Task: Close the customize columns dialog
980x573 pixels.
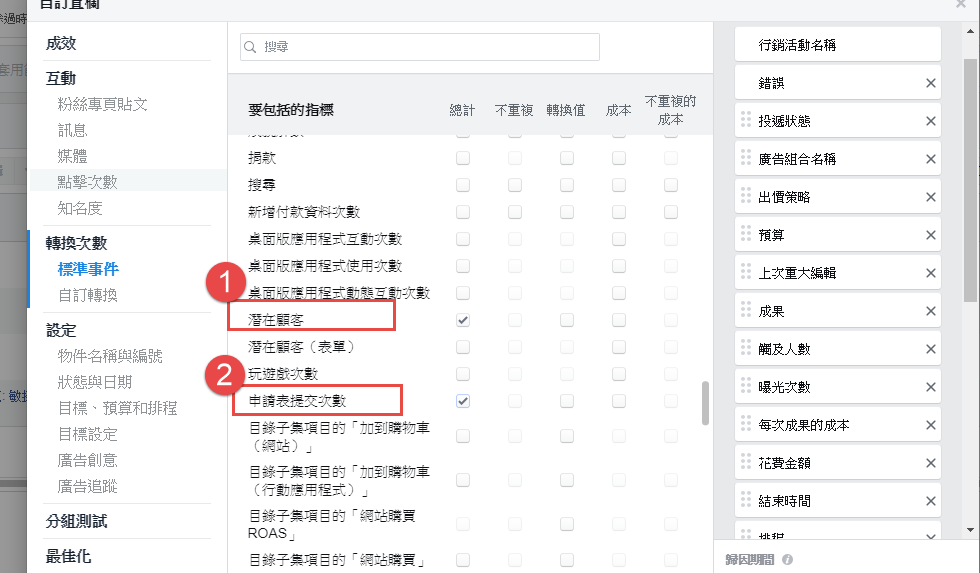Action: tap(961, 4)
